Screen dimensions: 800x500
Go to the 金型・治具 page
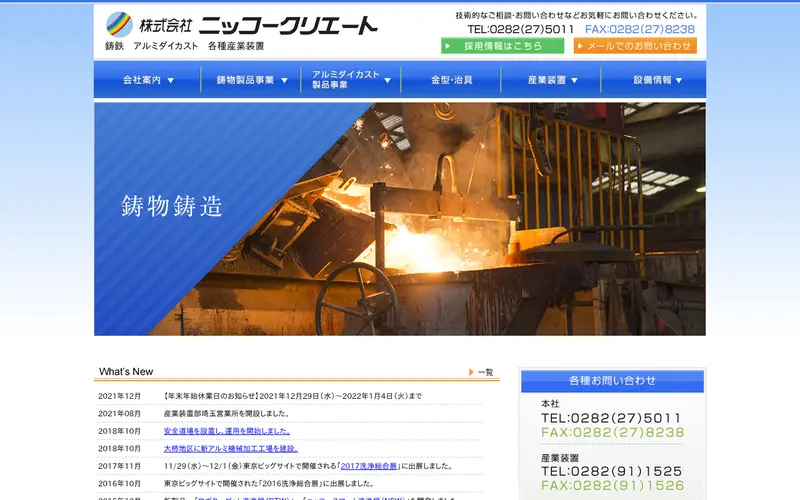click(x=451, y=80)
